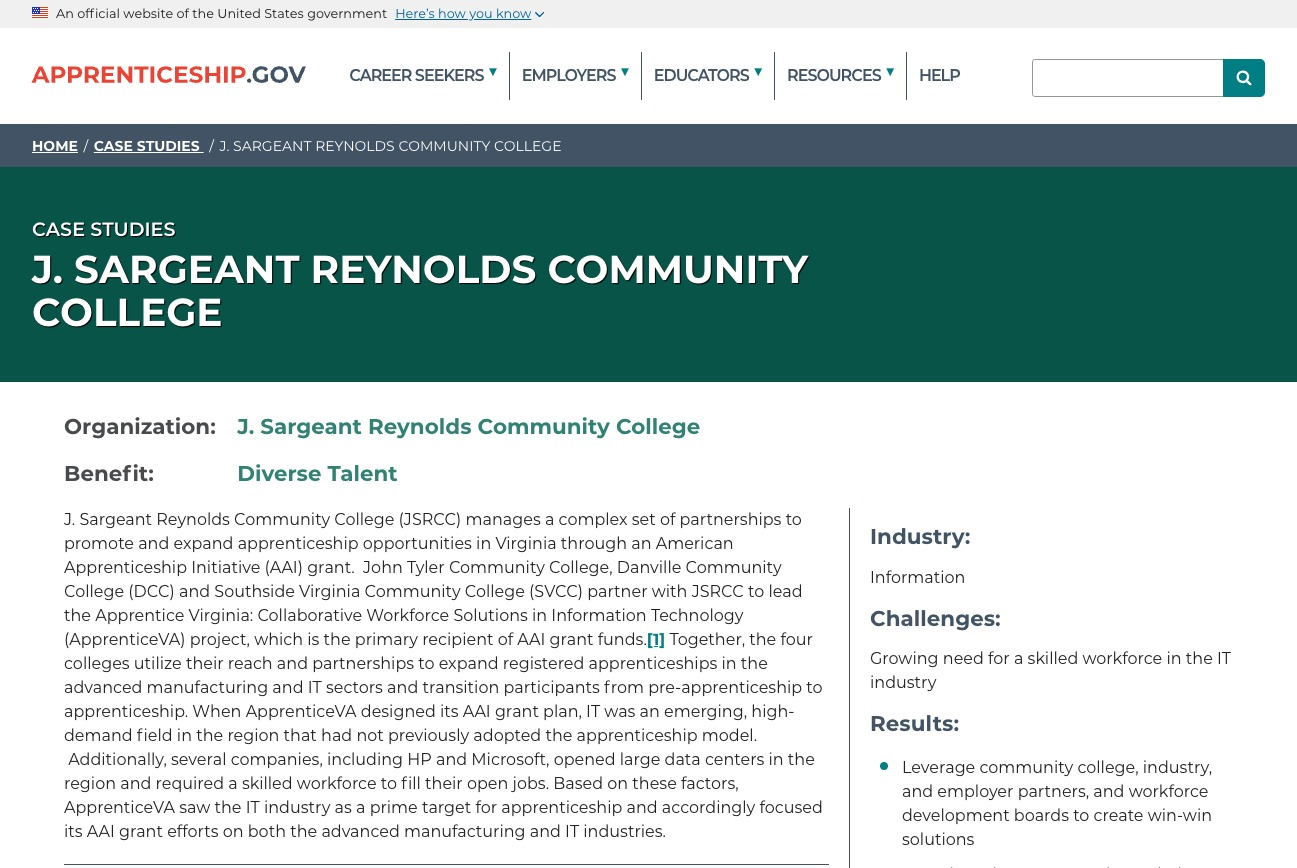Expand the Career Seekers dropdown arrow
Screen dimensions: 1297x868
coord(492,71)
